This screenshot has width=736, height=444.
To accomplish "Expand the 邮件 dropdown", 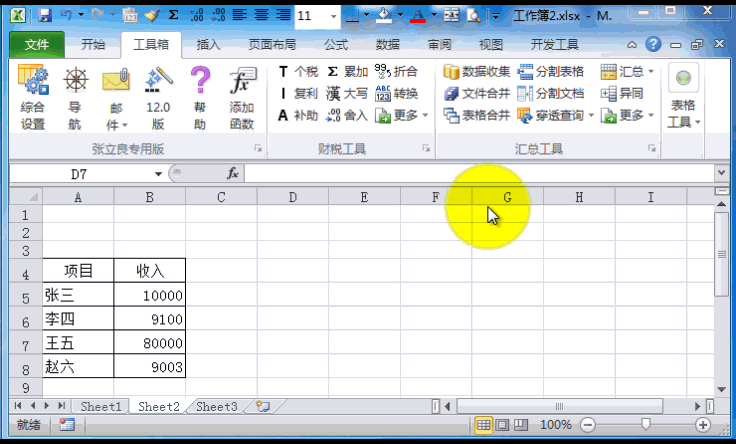I will point(117,125).
